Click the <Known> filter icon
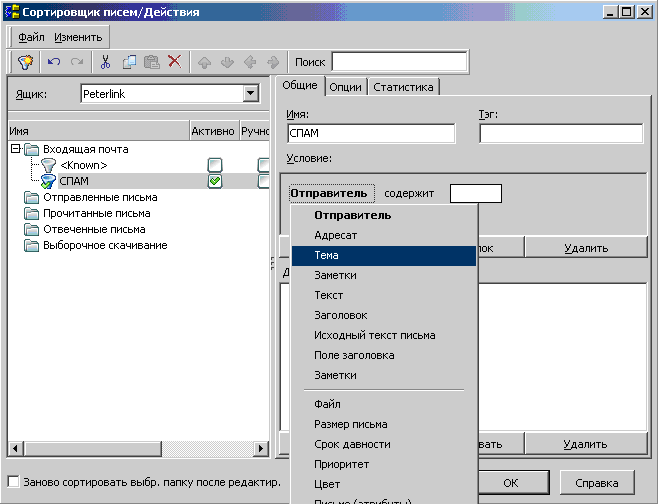This screenshot has width=658, height=504. pyautogui.click(x=47, y=165)
